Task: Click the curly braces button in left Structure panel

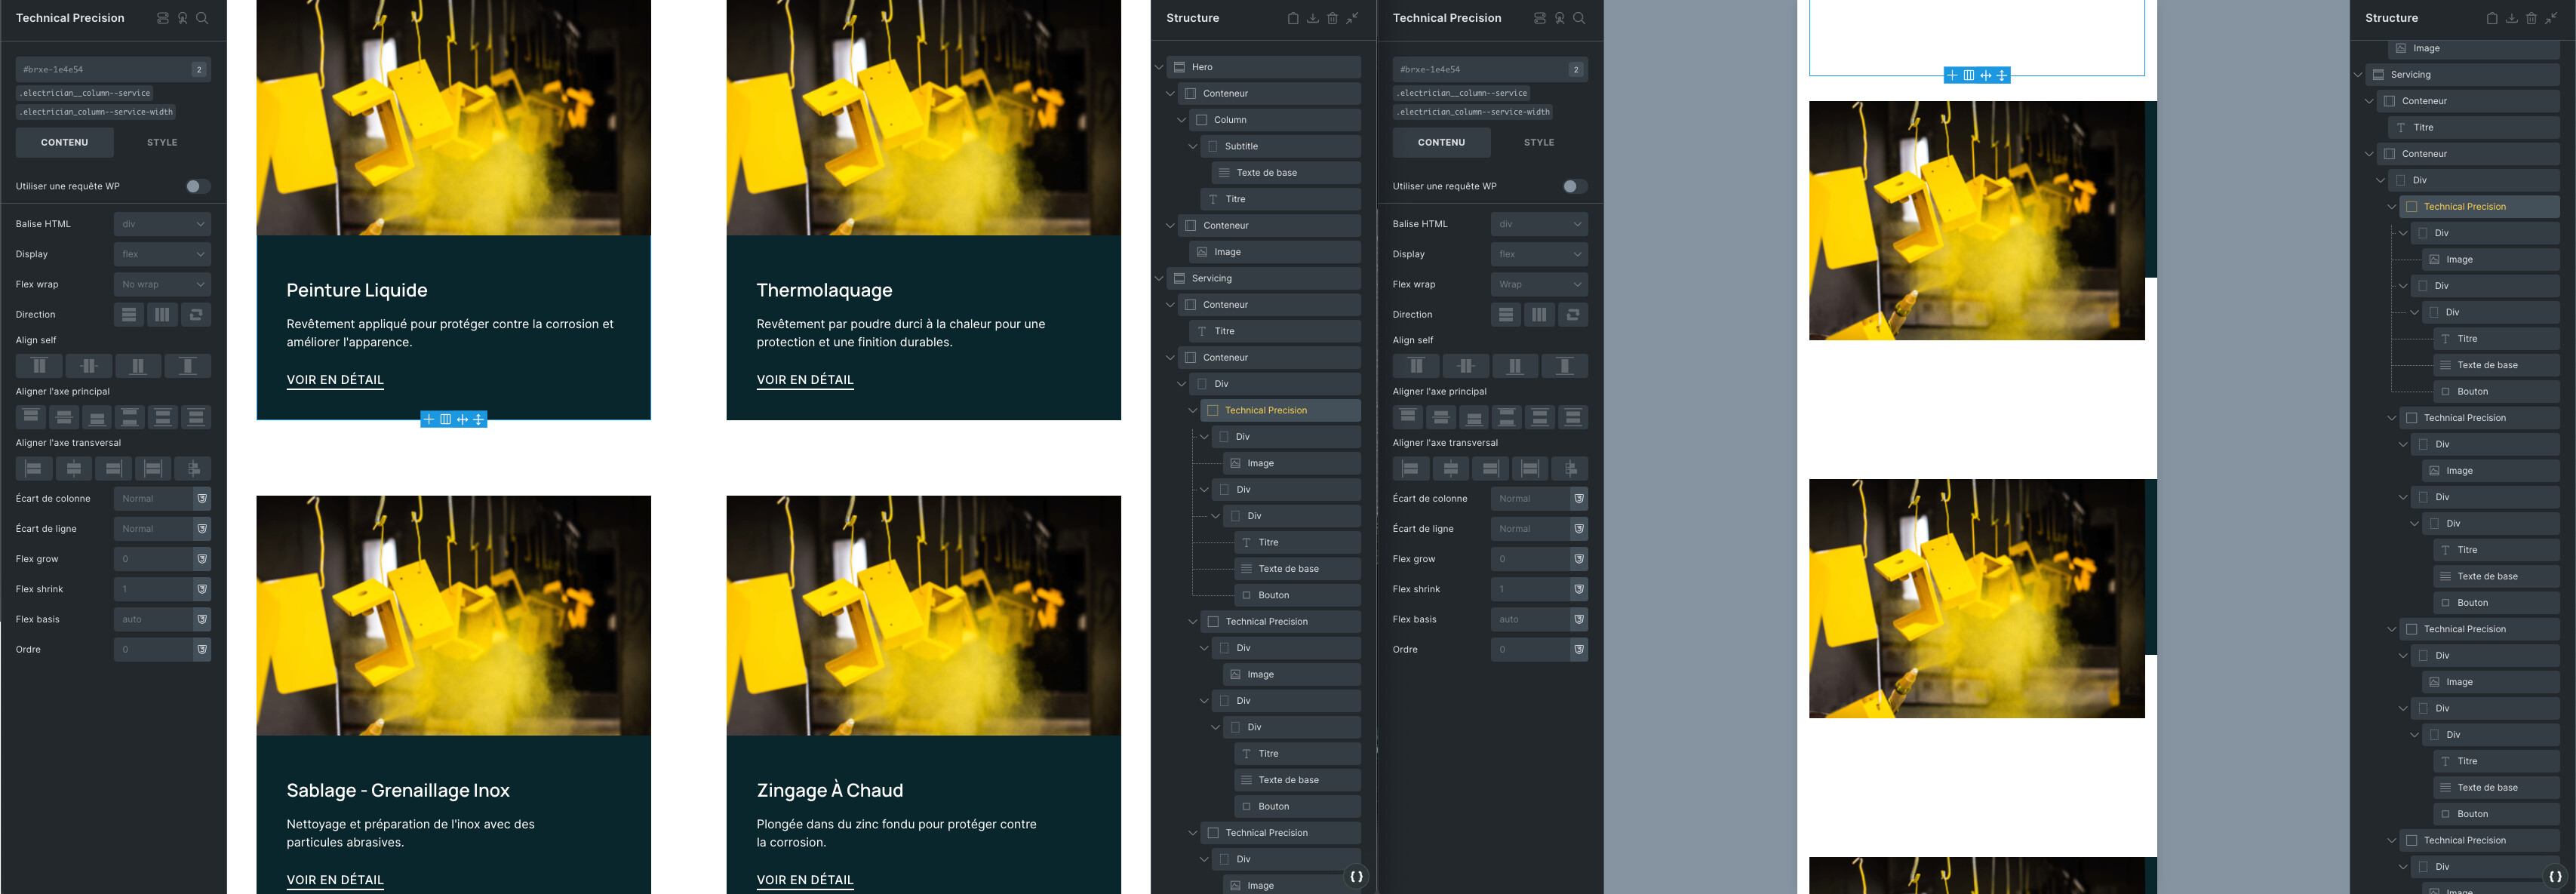Action: pyautogui.click(x=1356, y=877)
